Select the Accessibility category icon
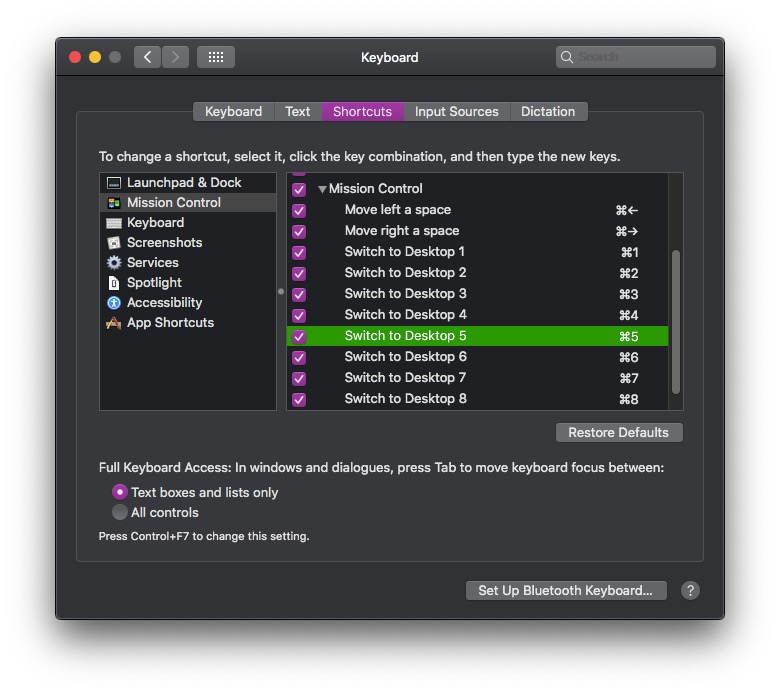Viewport: 780px width, 693px height. 114,303
